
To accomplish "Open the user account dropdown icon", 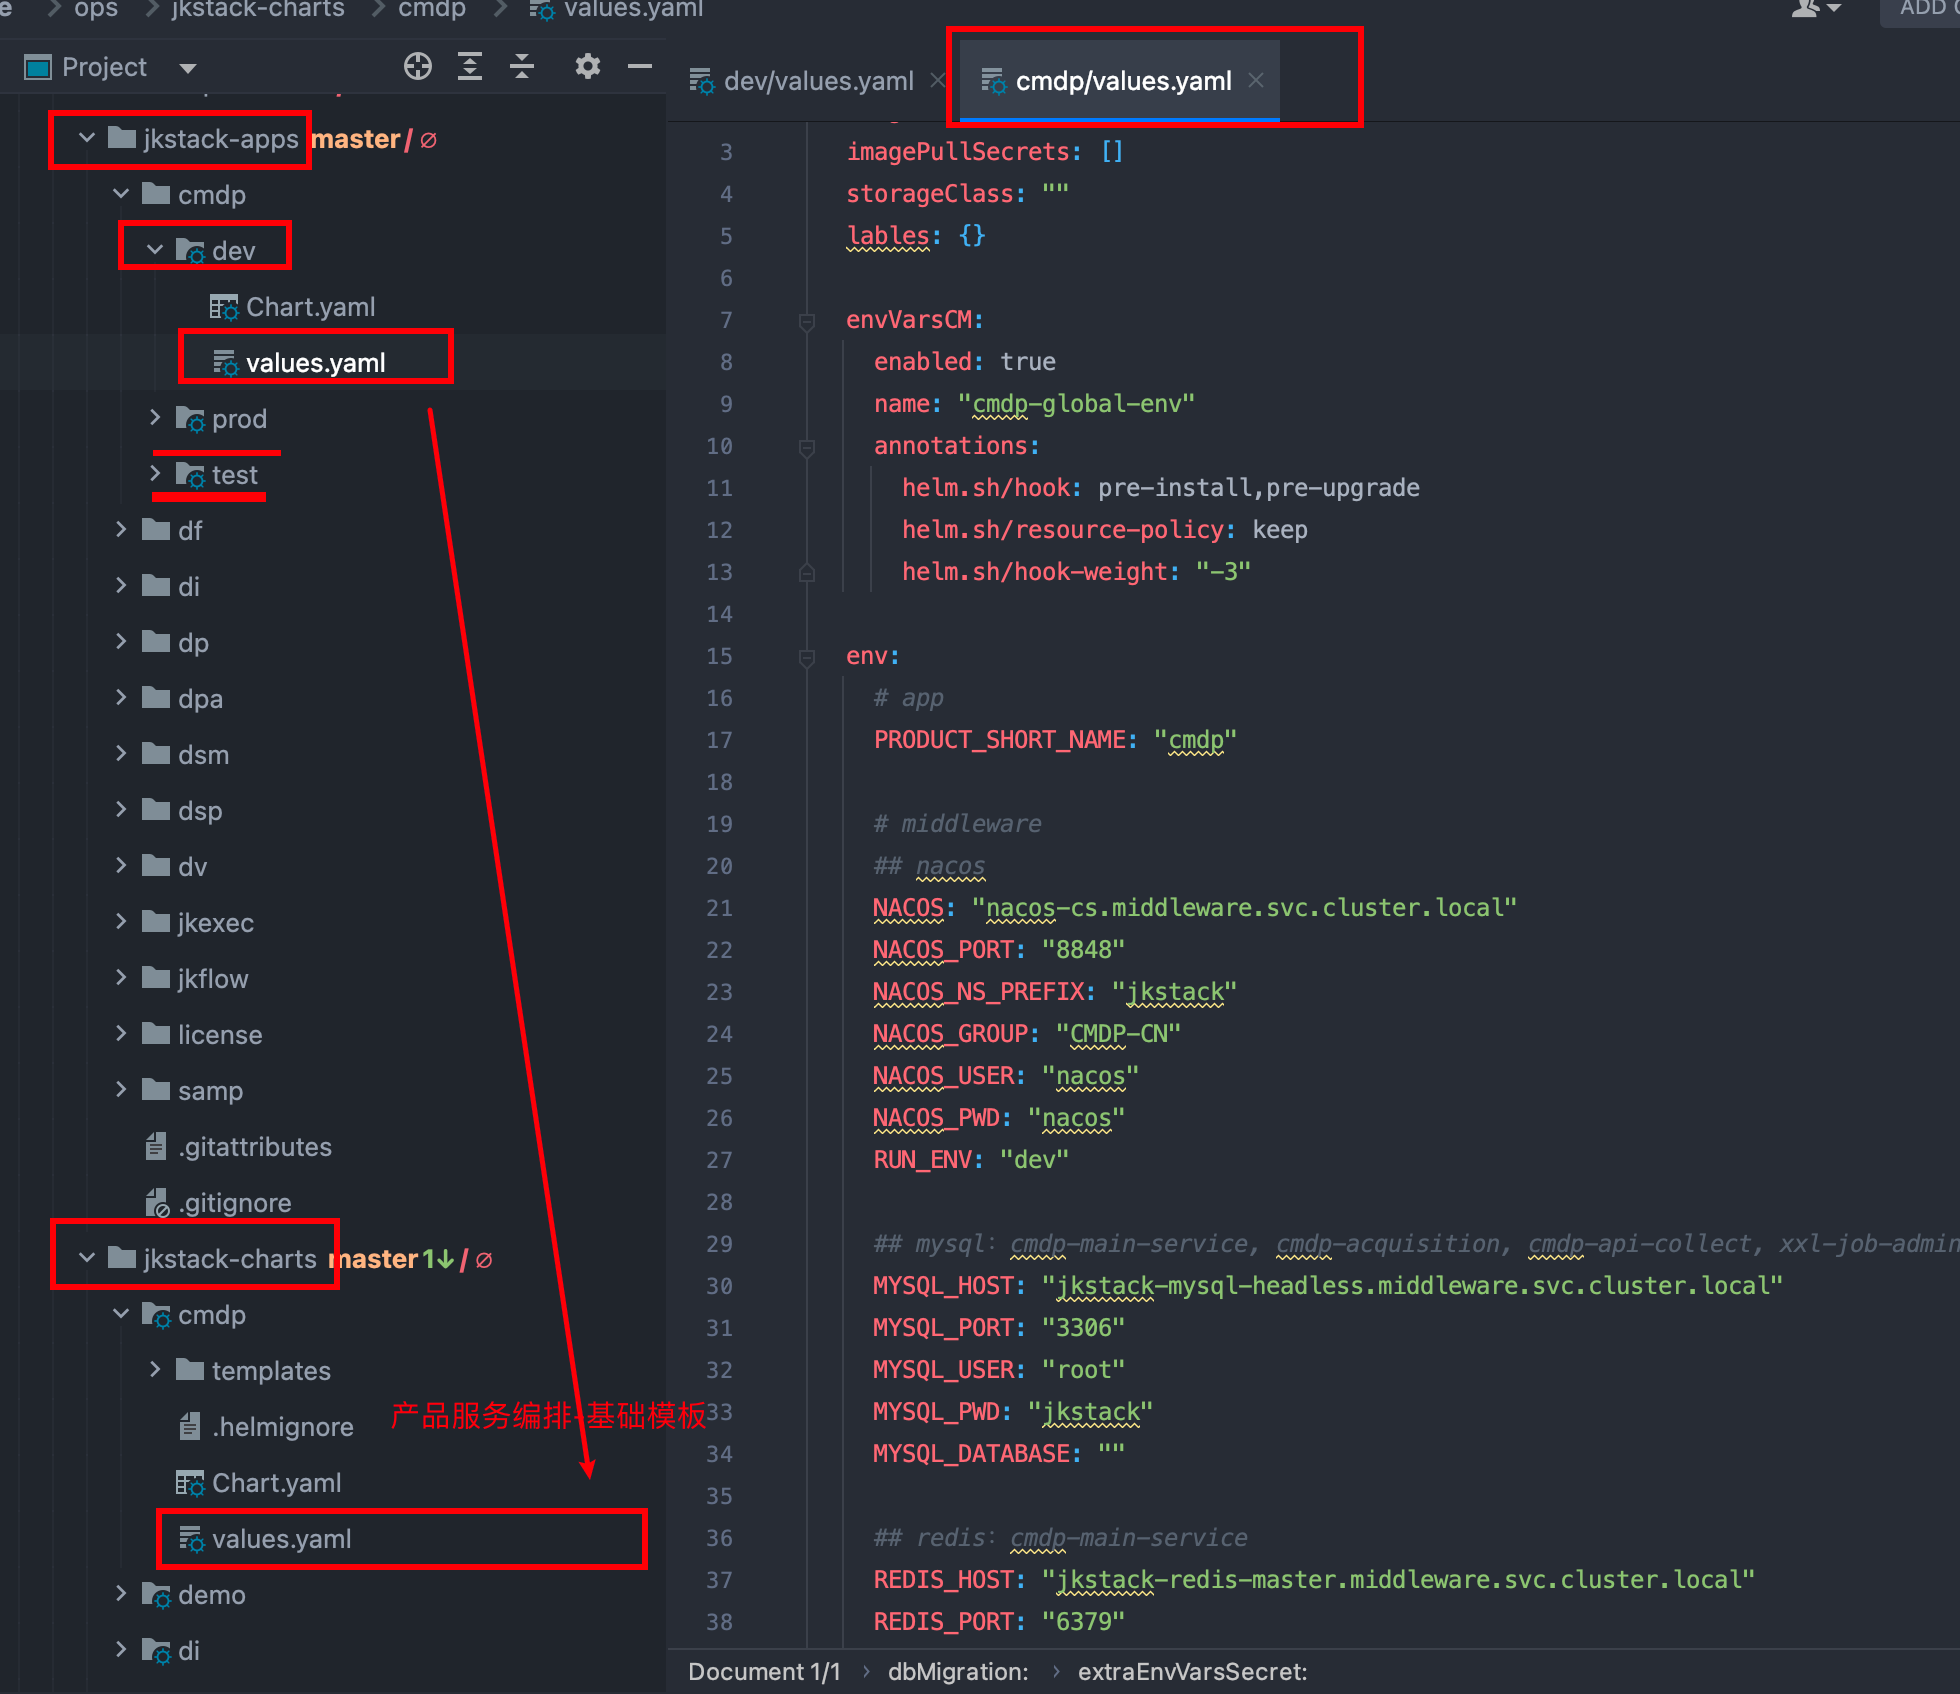I will [1816, 9].
